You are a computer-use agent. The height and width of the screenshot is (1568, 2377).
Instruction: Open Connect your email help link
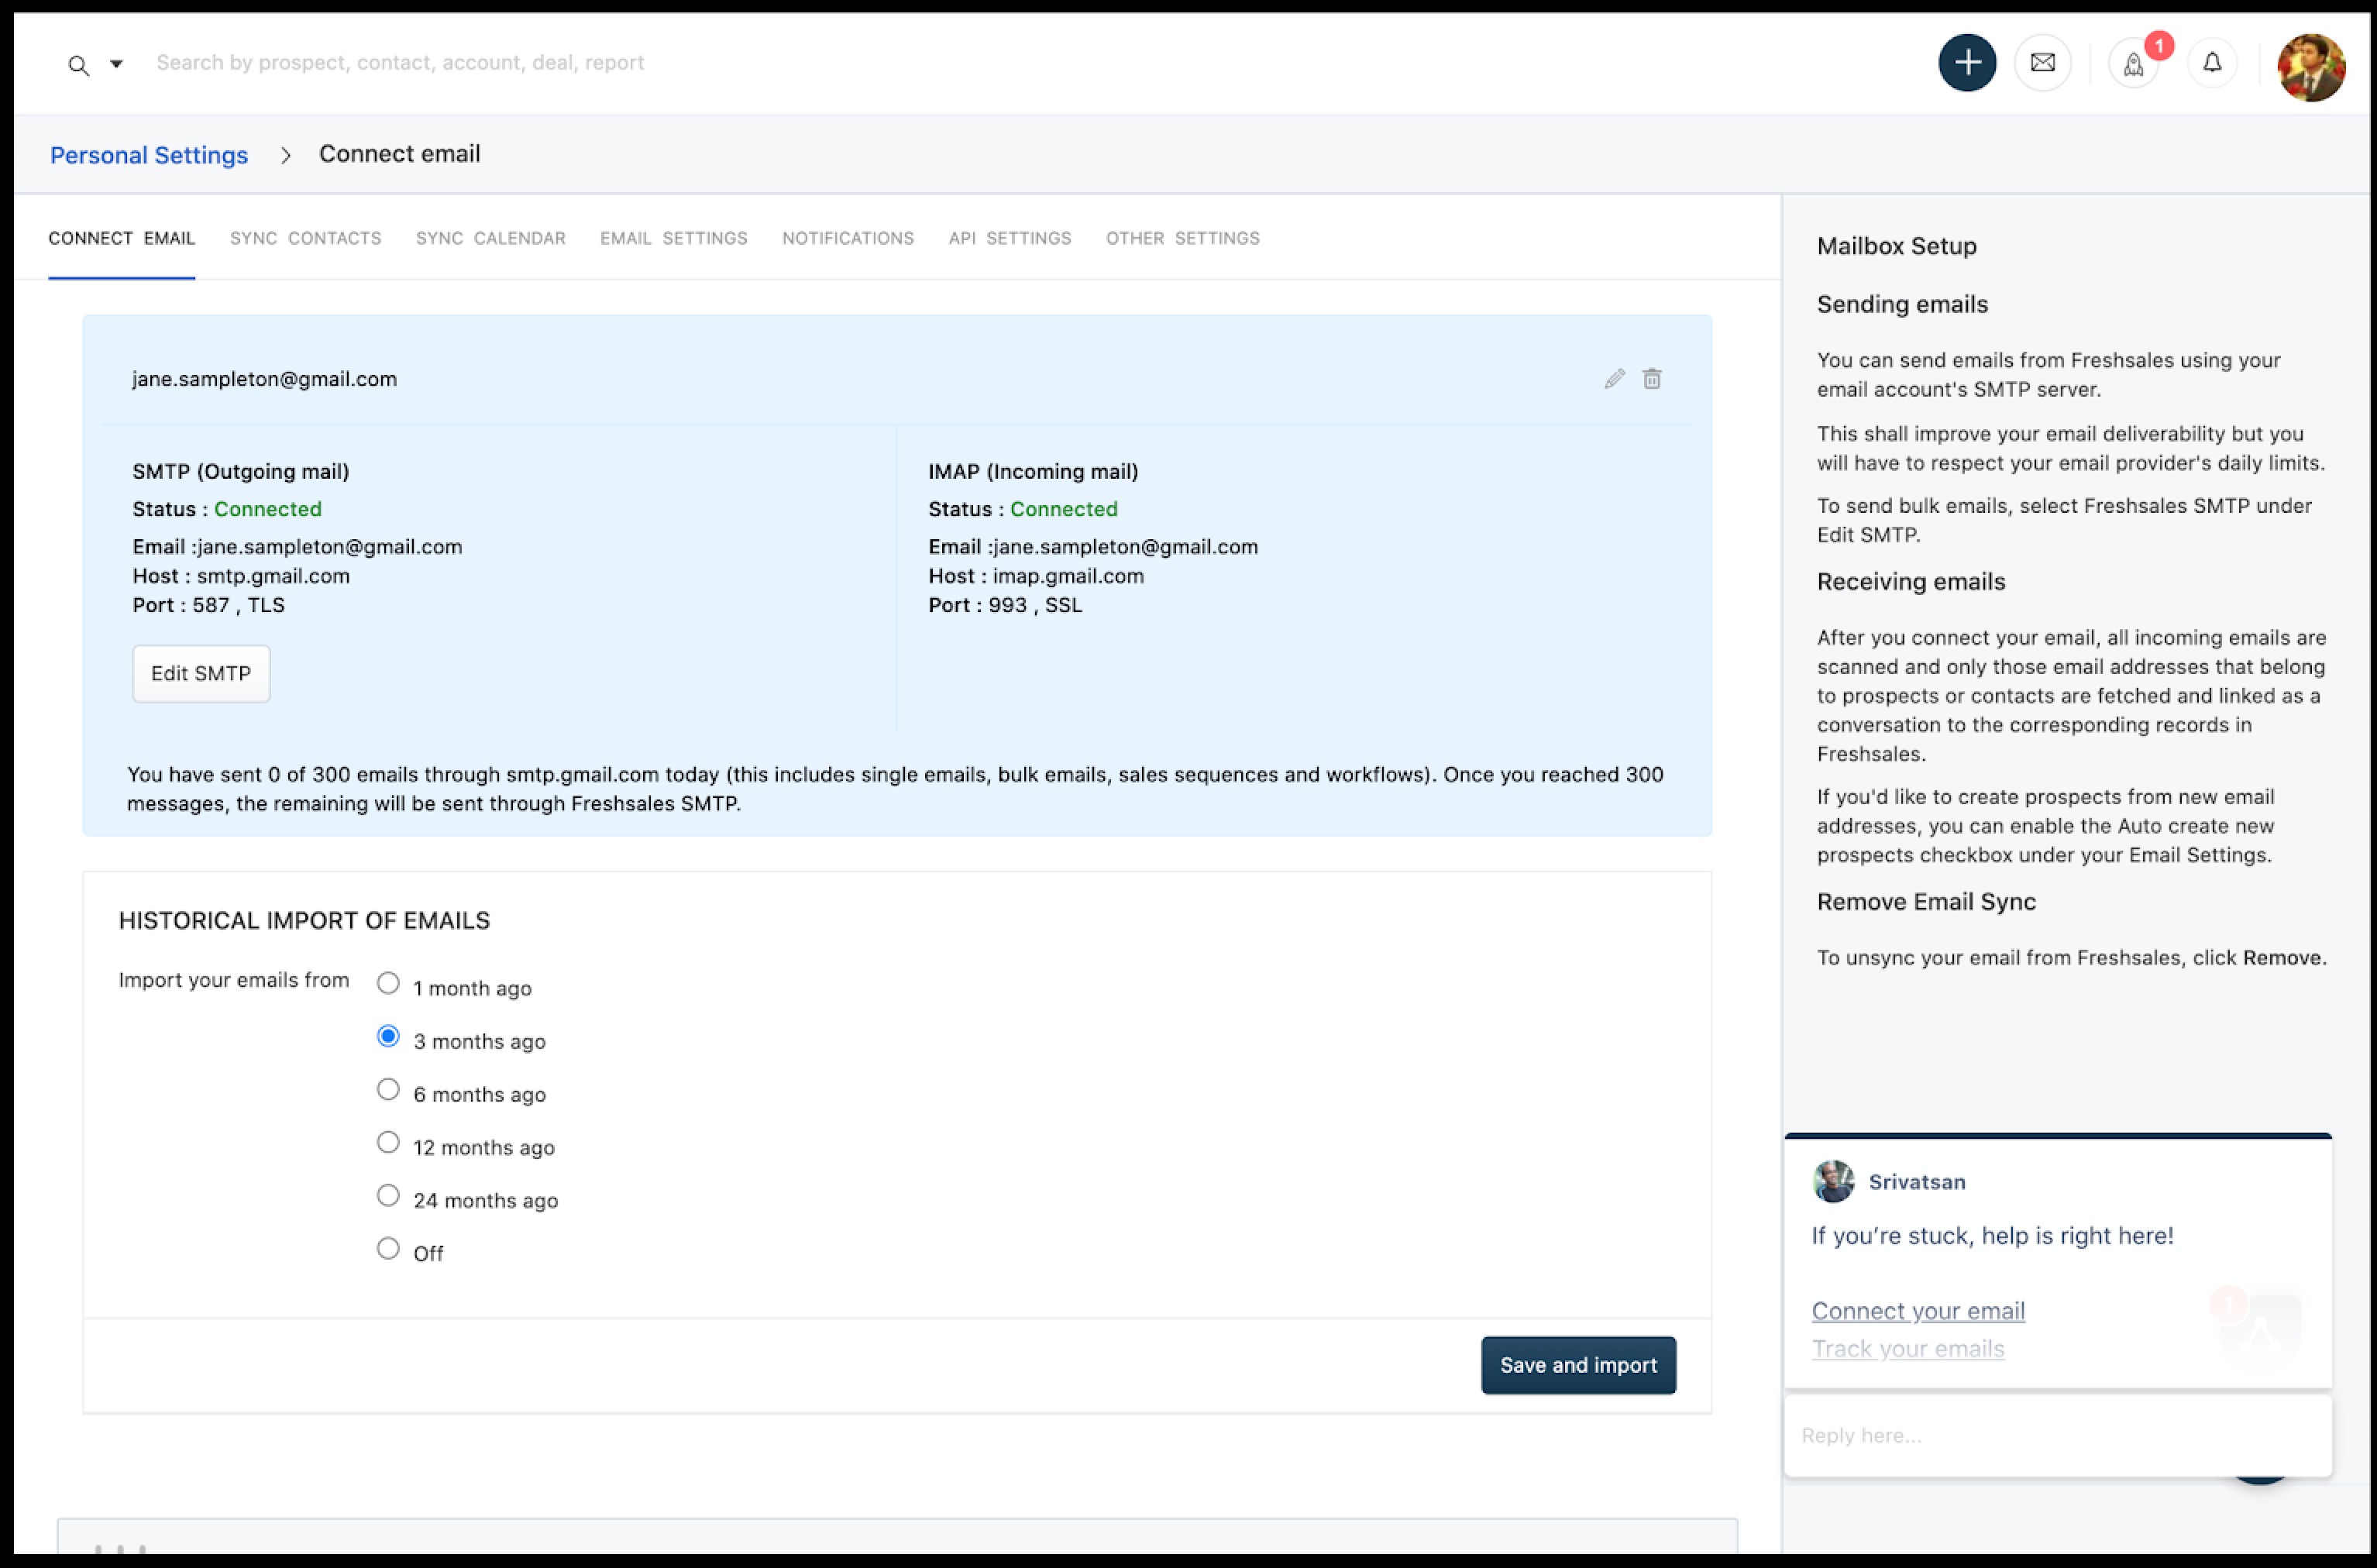[x=1918, y=1310]
